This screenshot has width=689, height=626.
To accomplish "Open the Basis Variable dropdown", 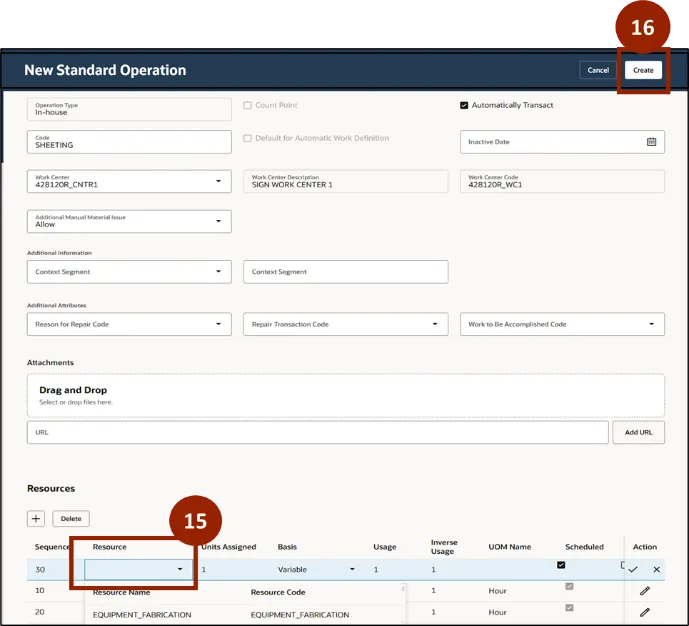I will click(352, 569).
